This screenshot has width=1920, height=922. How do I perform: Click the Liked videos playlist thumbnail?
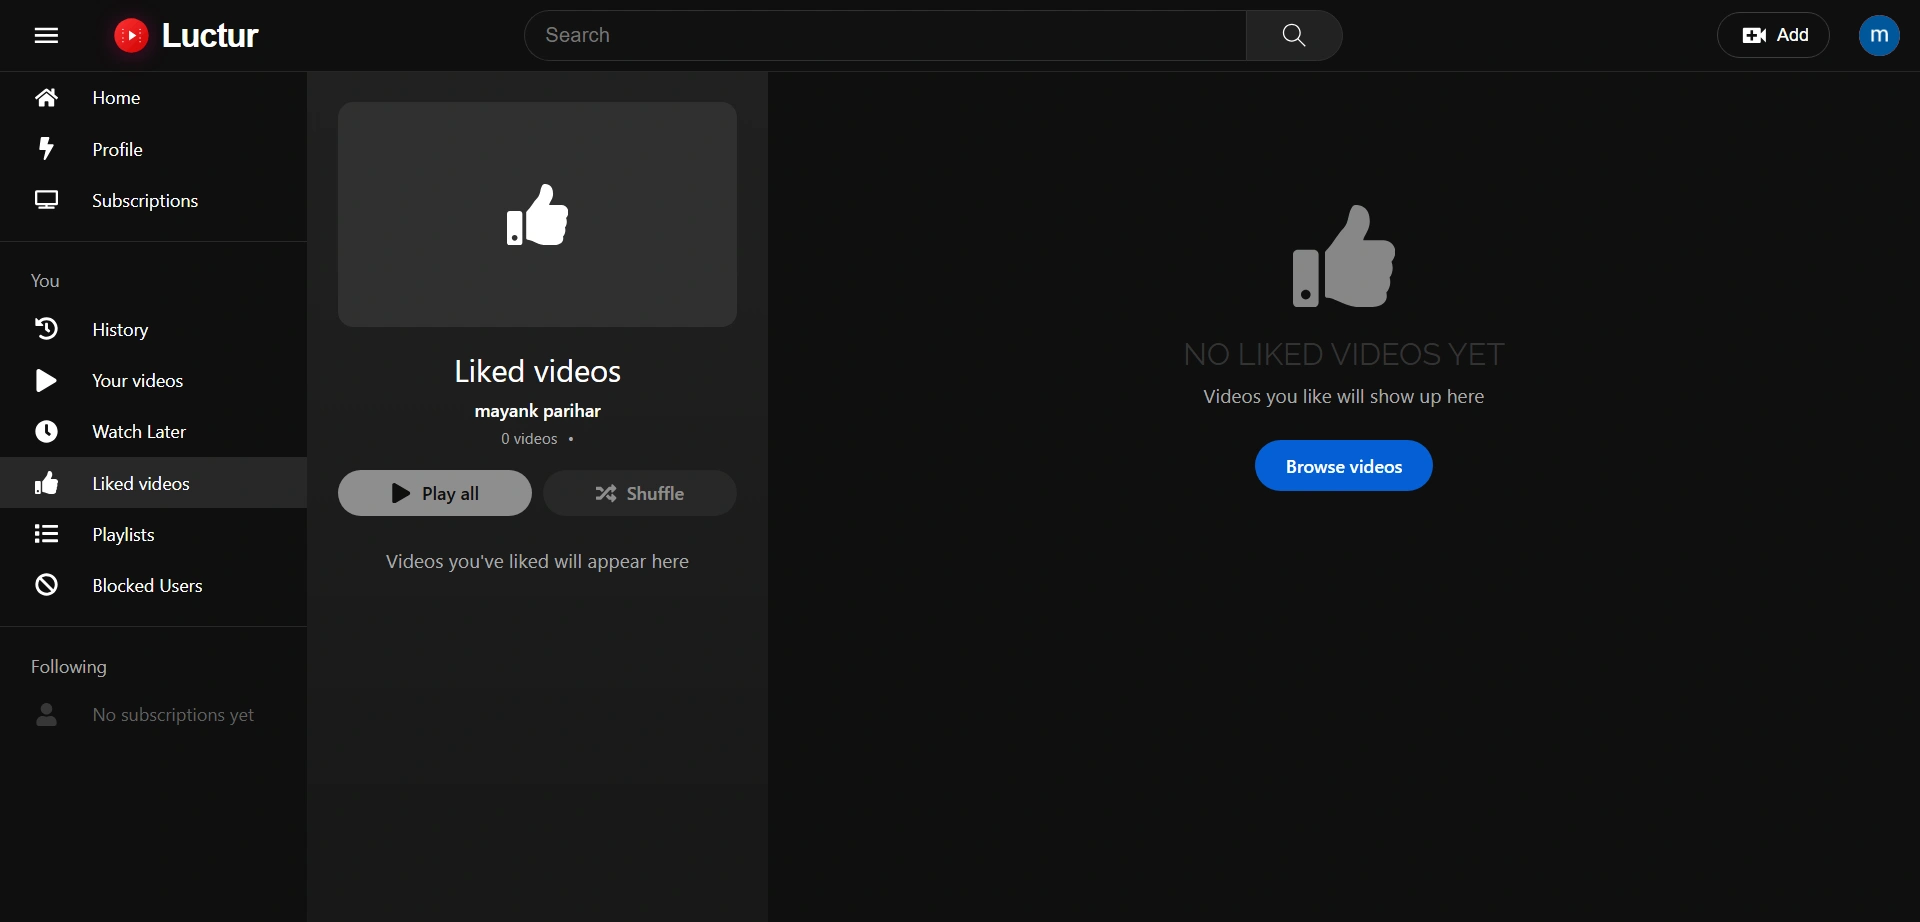click(537, 214)
